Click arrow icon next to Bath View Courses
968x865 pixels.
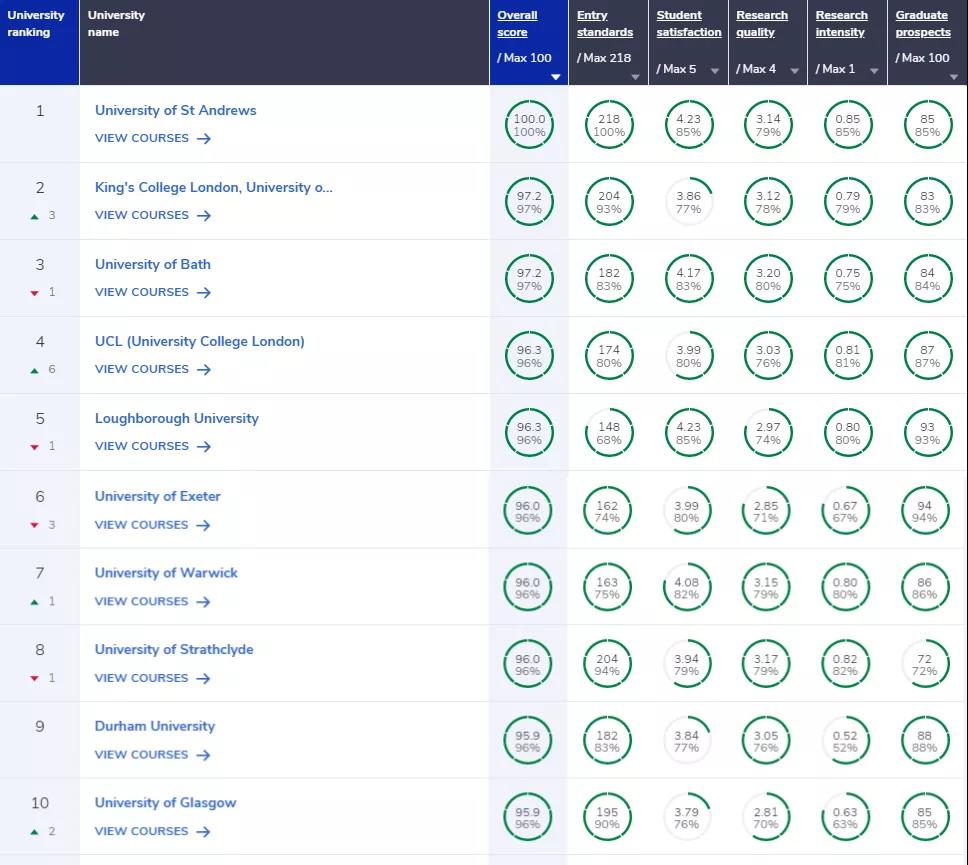coord(204,293)
